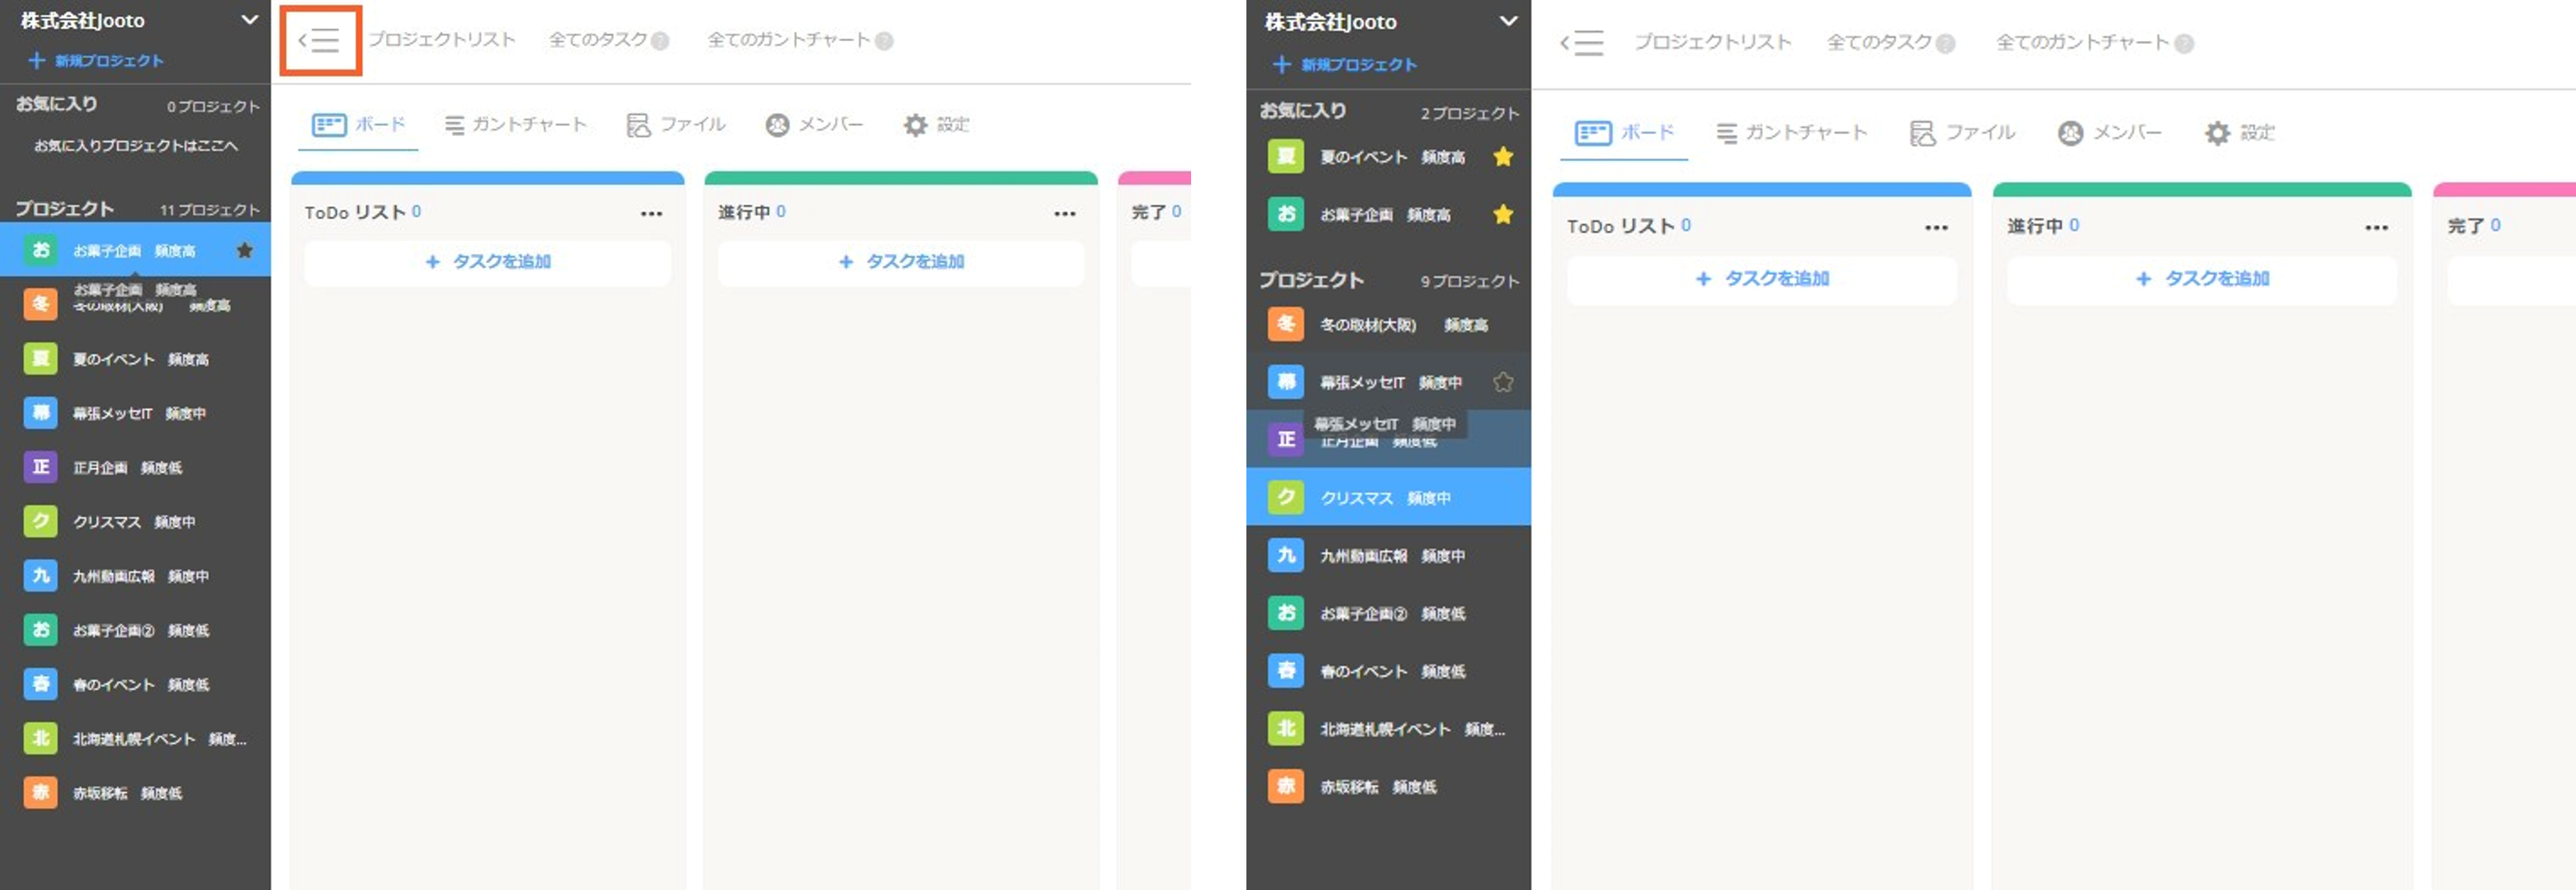Toggle the favorite star on お菓子企画

245,250
